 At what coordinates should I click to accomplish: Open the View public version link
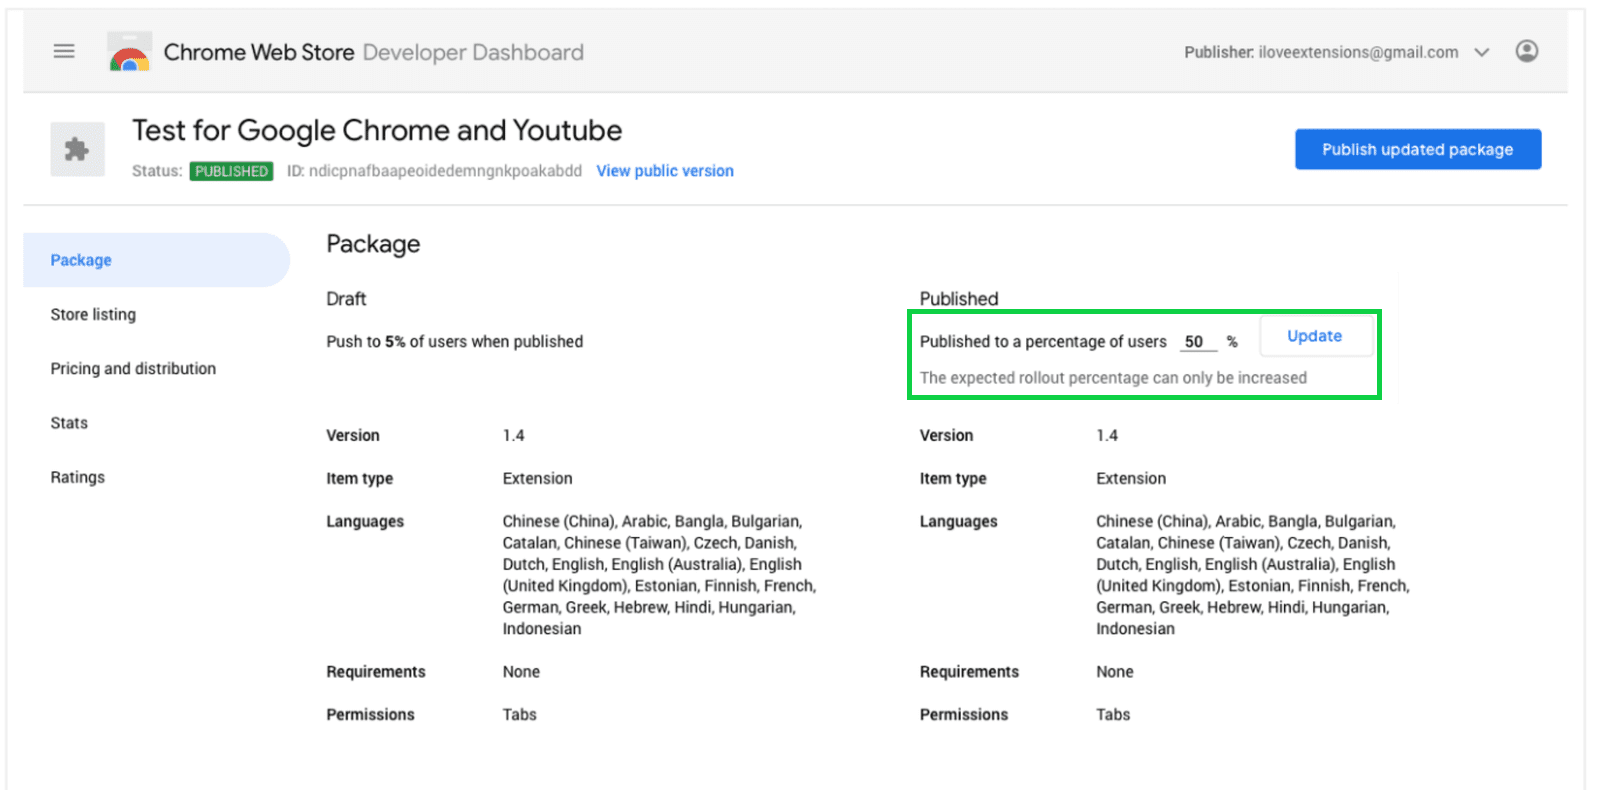(664, 171)
